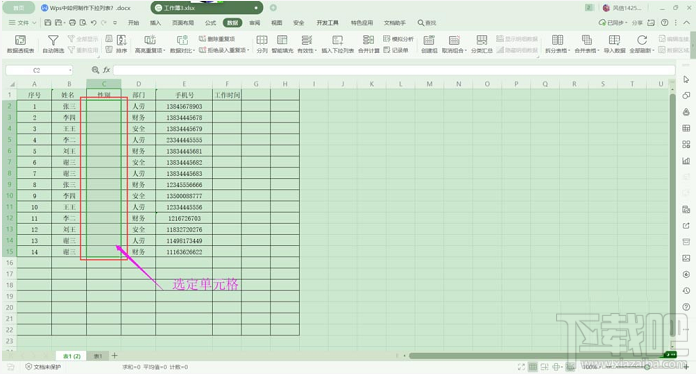Switch to the 视图 View ribbon tab

pyautogui.click(x=277, y=23)
